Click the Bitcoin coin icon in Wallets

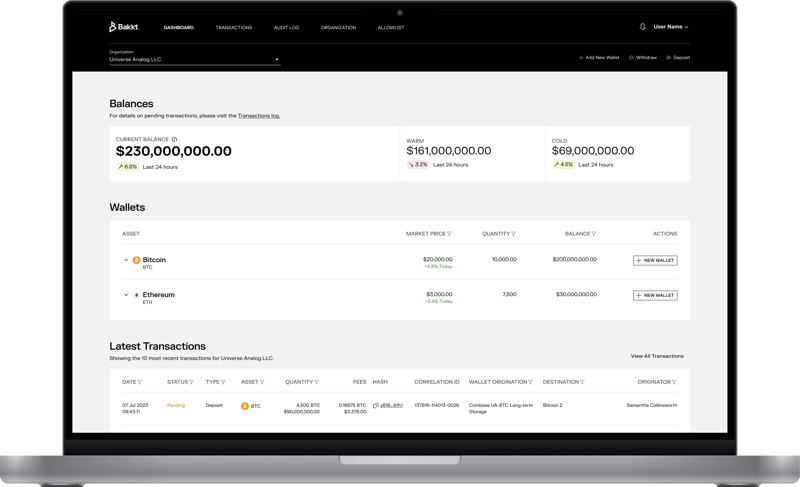click(x=136, y=260)
